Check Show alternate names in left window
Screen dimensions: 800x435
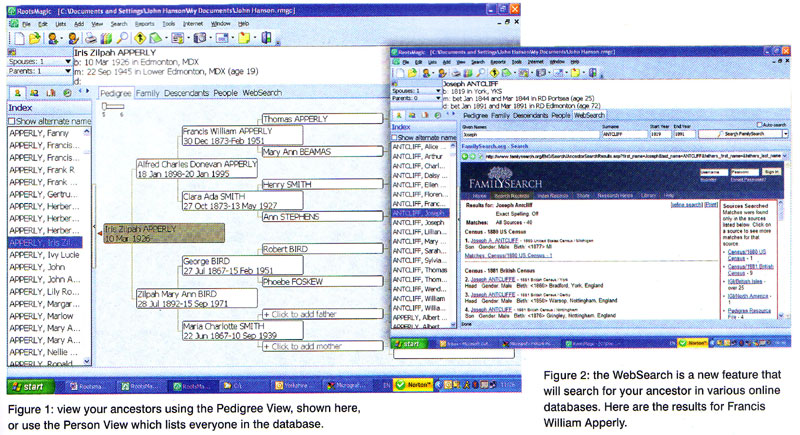point(11,121)
